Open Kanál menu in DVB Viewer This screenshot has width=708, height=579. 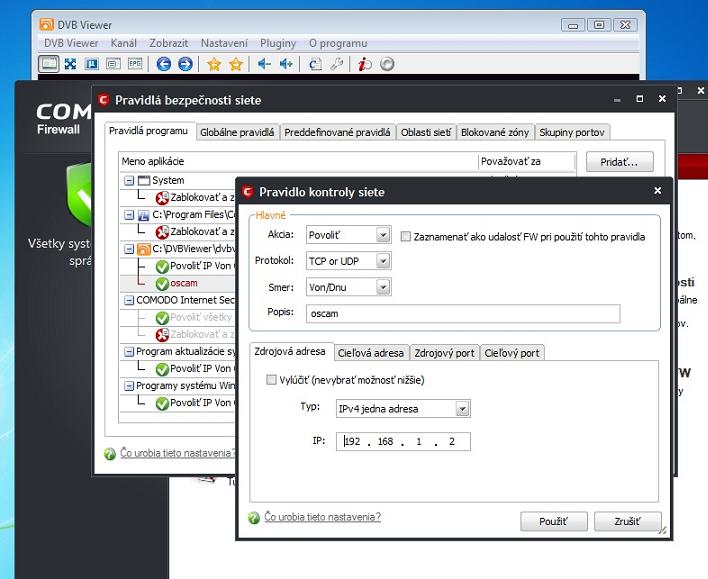click(x=124, y=43)
